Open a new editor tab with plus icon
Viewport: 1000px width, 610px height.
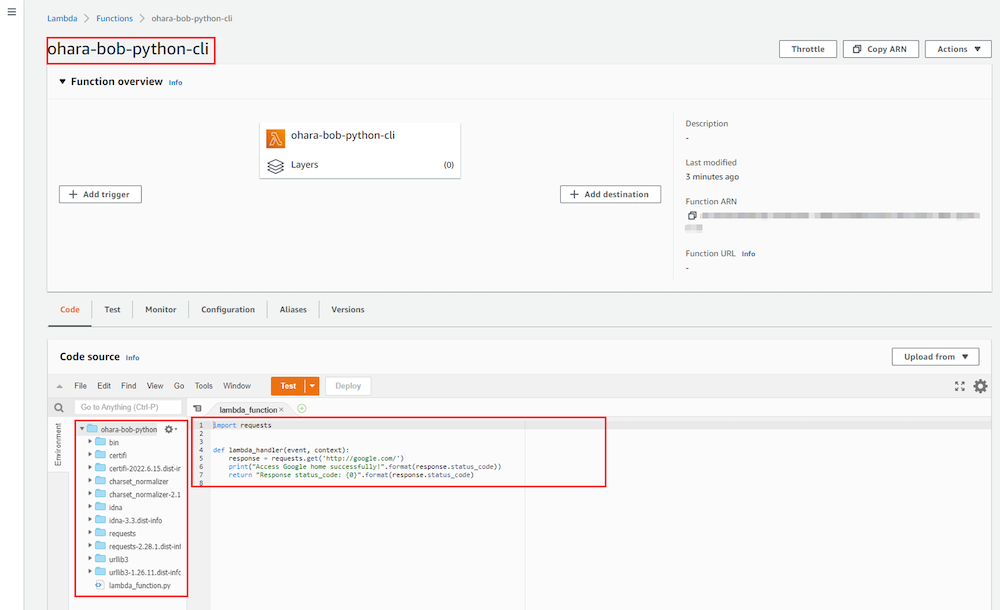pyautogui.click(x=302, y=408)
